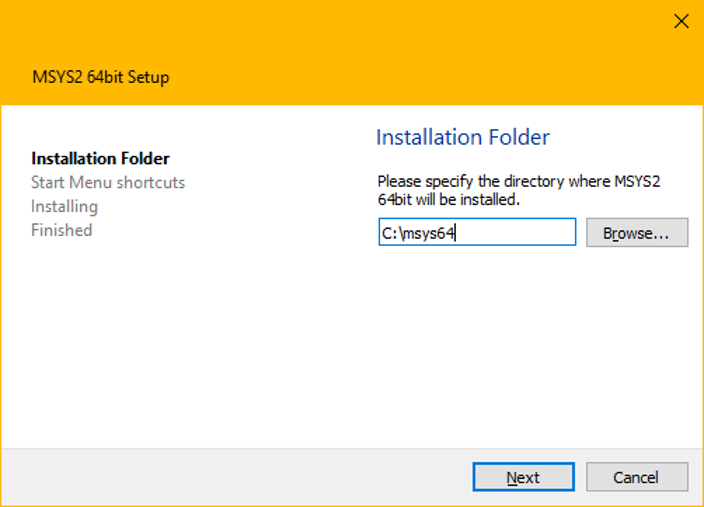Click the Finished step label
The height and width of the screenshot is (507, 704).
[62, 230]
